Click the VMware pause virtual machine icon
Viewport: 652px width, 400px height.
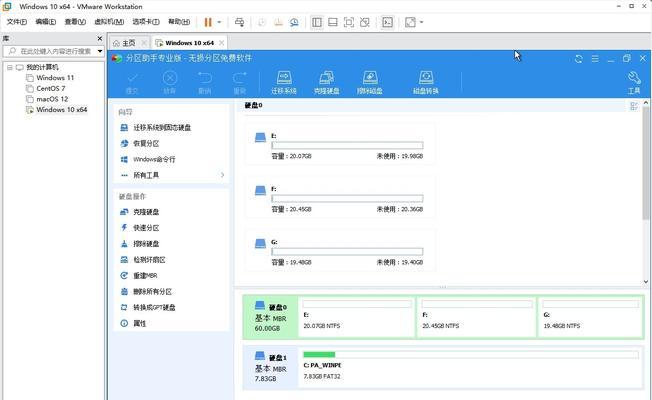[x=208, y=22]
